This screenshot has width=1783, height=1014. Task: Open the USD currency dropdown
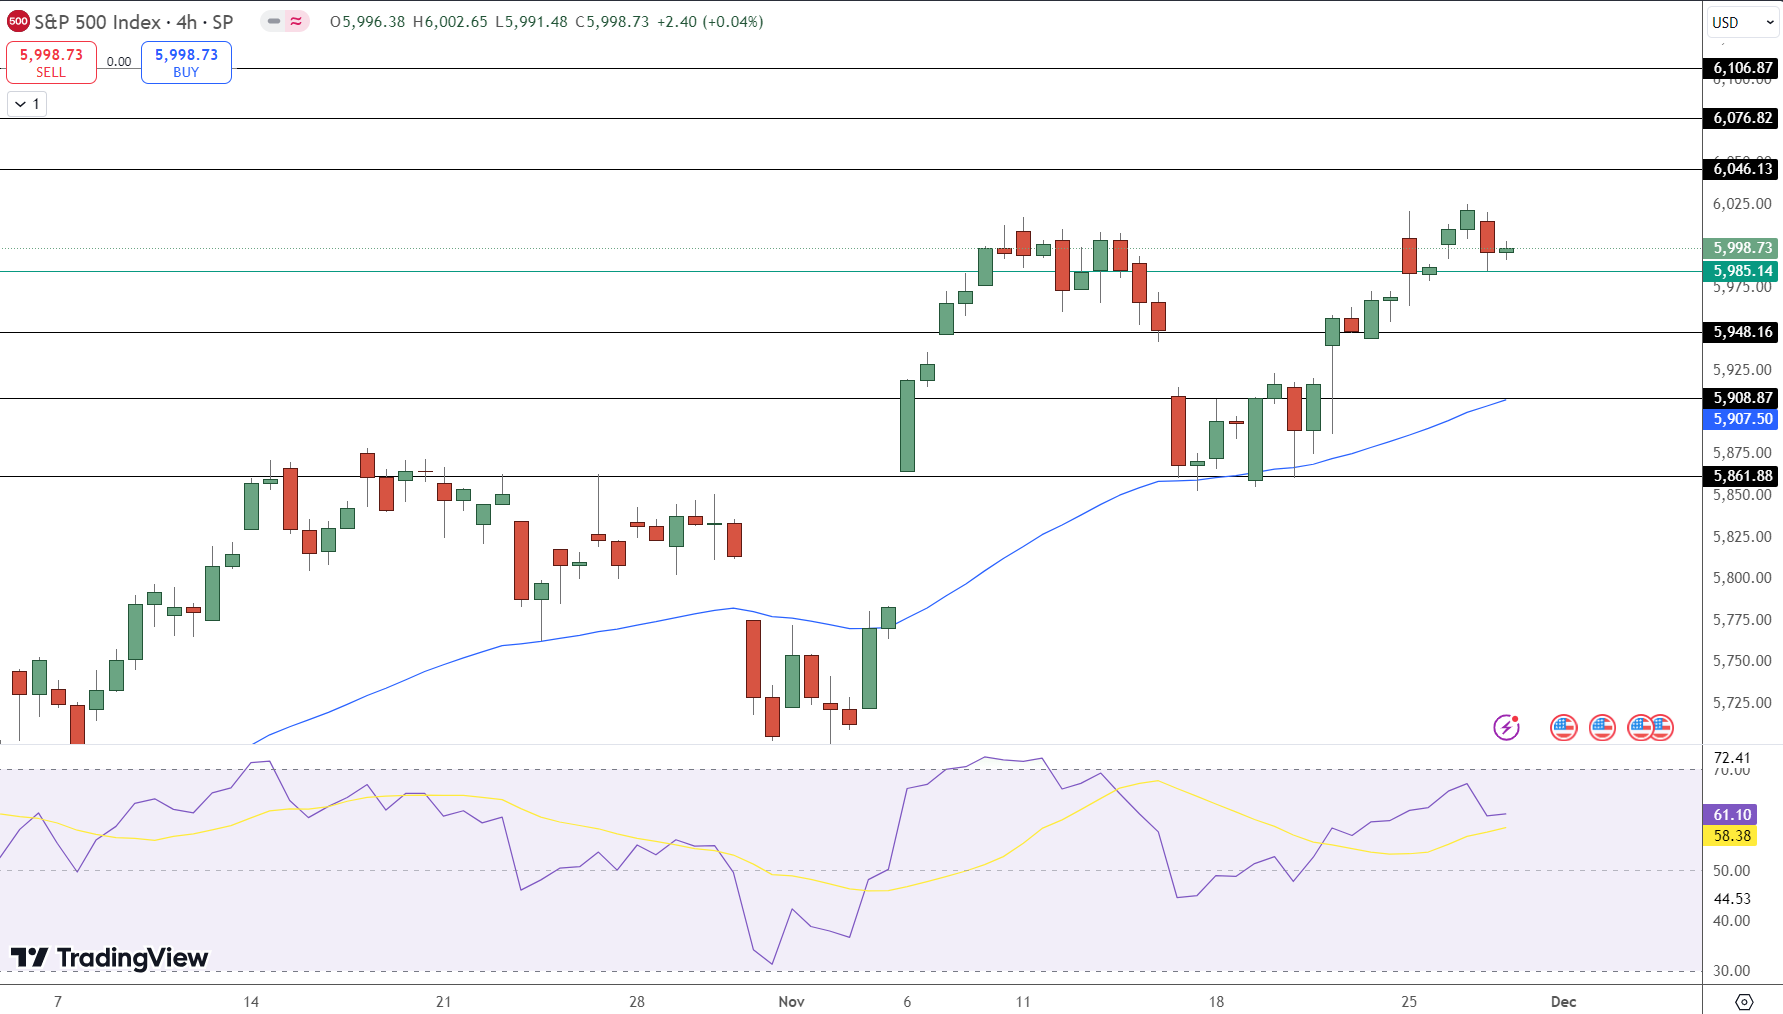click(1742, 22)
